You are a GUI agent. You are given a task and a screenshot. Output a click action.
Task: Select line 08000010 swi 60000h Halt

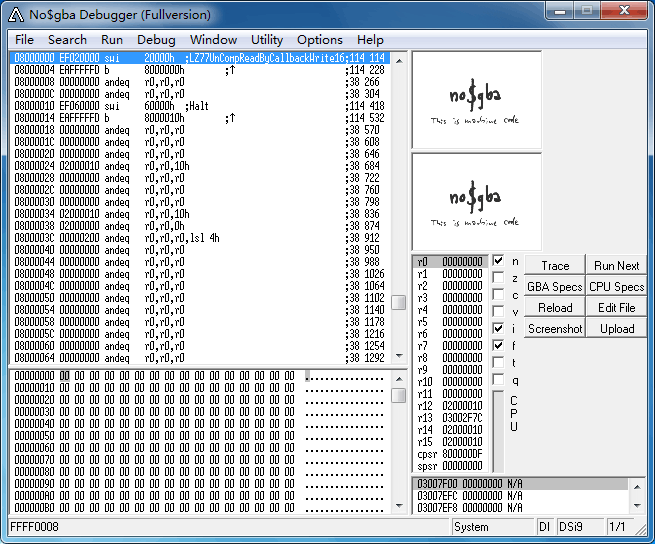pos(200,106)
